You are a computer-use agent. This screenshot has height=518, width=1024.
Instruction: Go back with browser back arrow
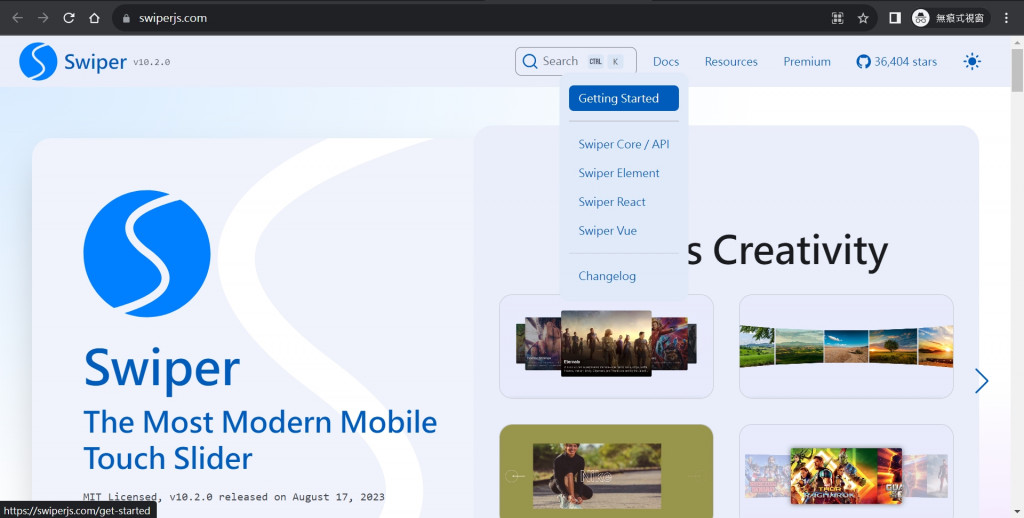coord(18,18)
